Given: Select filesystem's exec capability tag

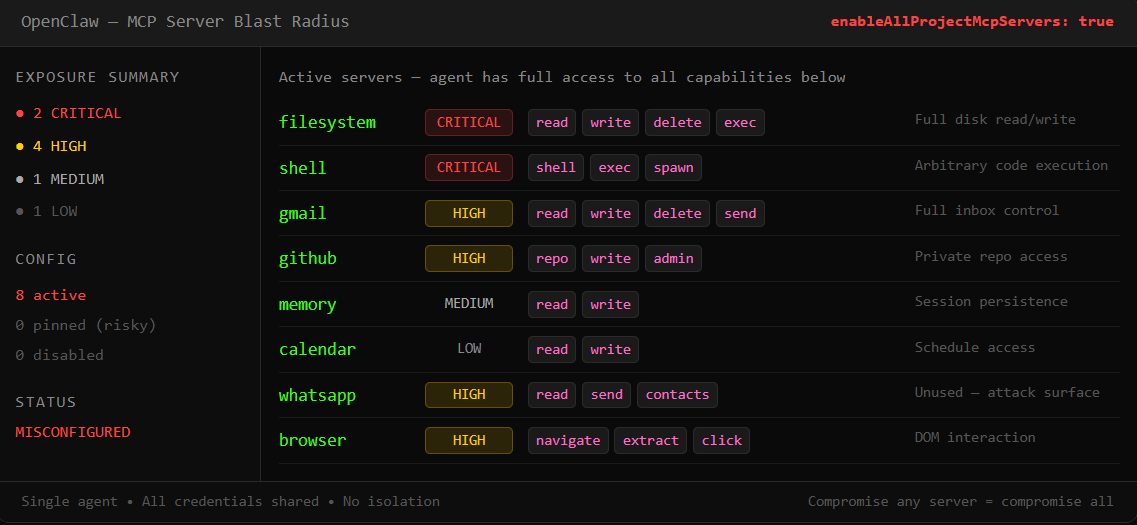Looking at the screenshot, I should tap(740, 123).
